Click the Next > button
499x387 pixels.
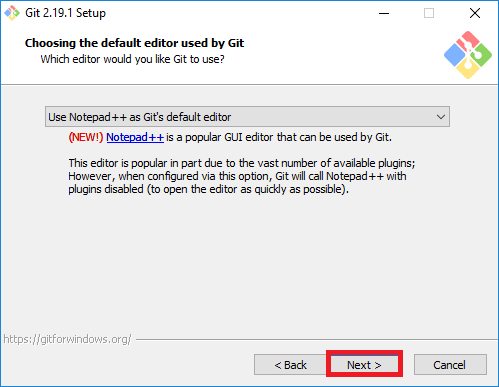click(364, 364)
